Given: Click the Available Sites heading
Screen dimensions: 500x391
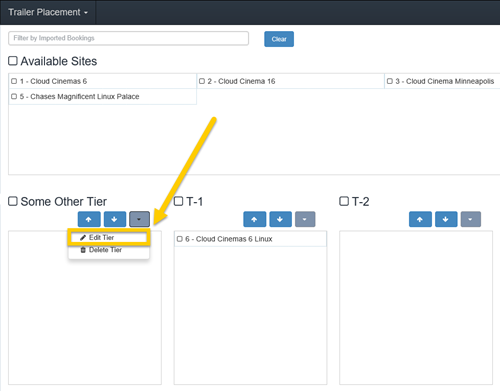Looking at the screenshot, I should [x=59, y=61].
